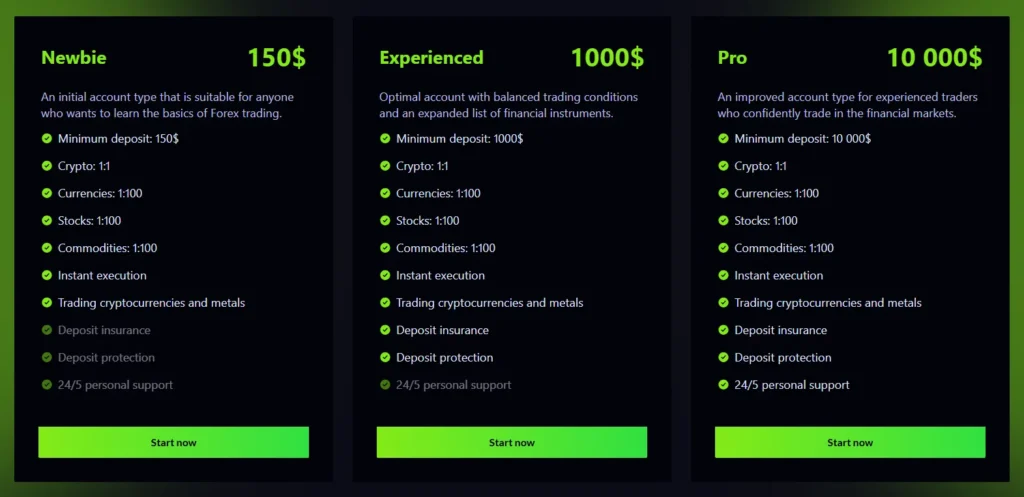Click the Newbie plan title
The width and height of the screenshot is (1024, 497).
click(x=73, y=58)
